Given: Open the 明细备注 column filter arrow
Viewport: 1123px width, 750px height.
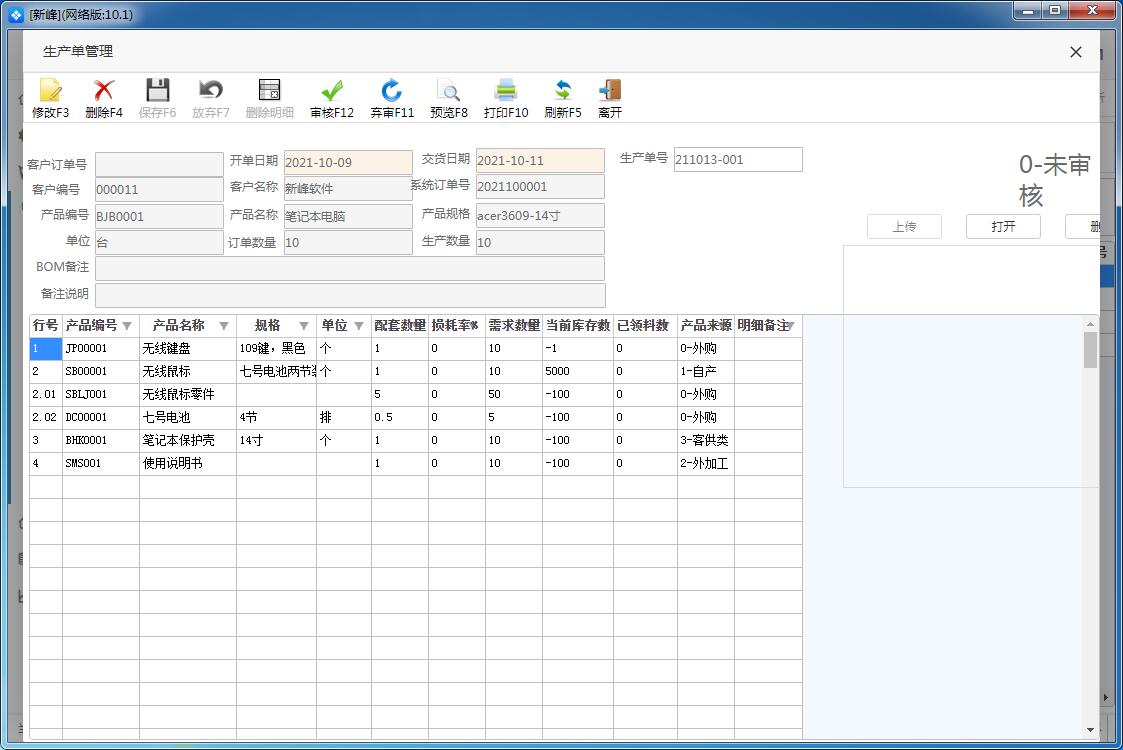Looking at the screenshot, I should coord(791,326).
